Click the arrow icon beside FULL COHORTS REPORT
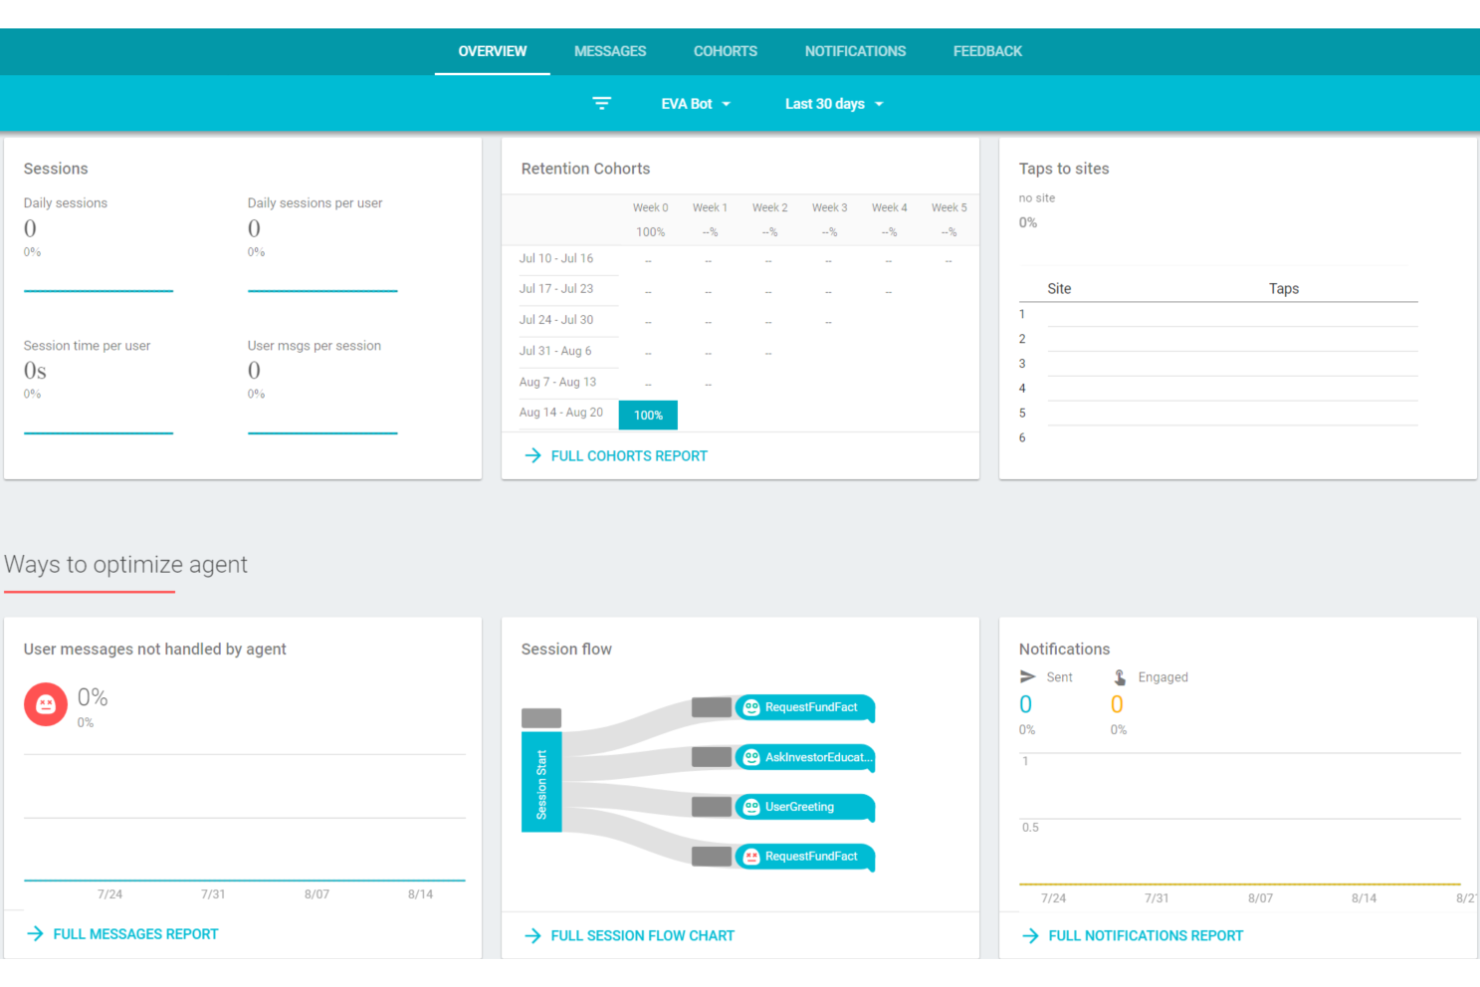The height and width of the screenshot is (987, 1480). 533,455
